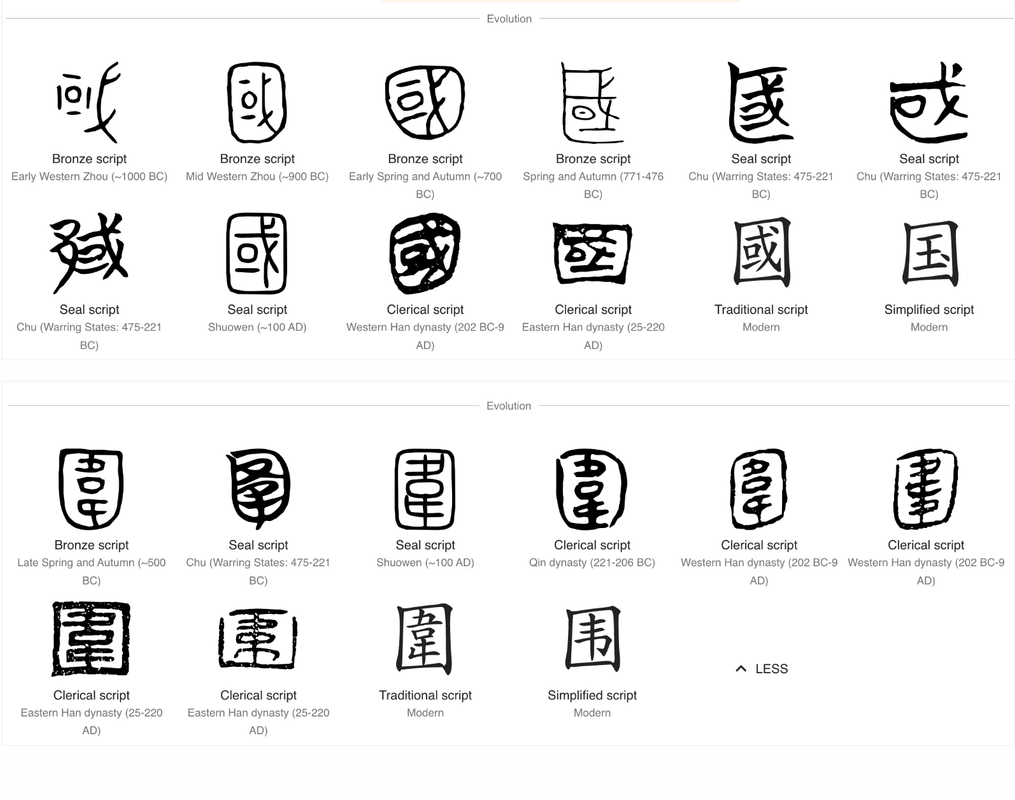
Task: Open the Western Han clerical script glyph of 國
Action: [x=425, y=253]
